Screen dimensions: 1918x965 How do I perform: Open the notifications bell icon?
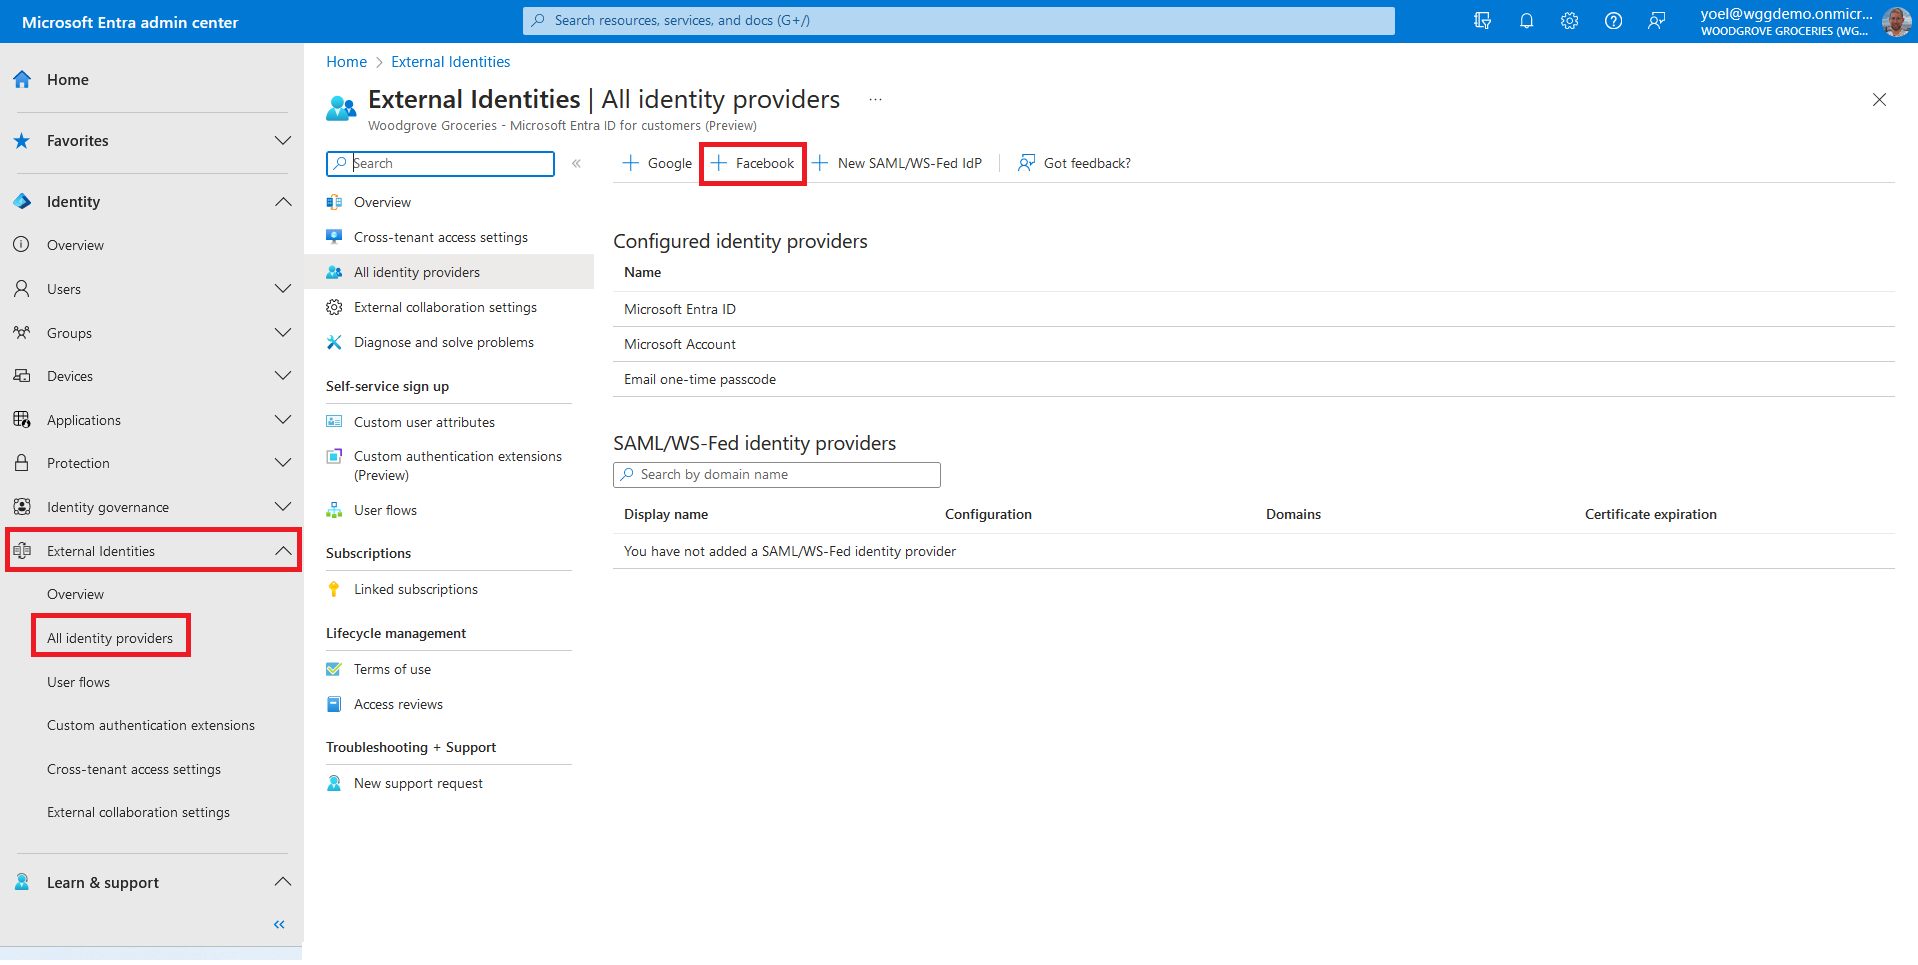[1526, 21]
